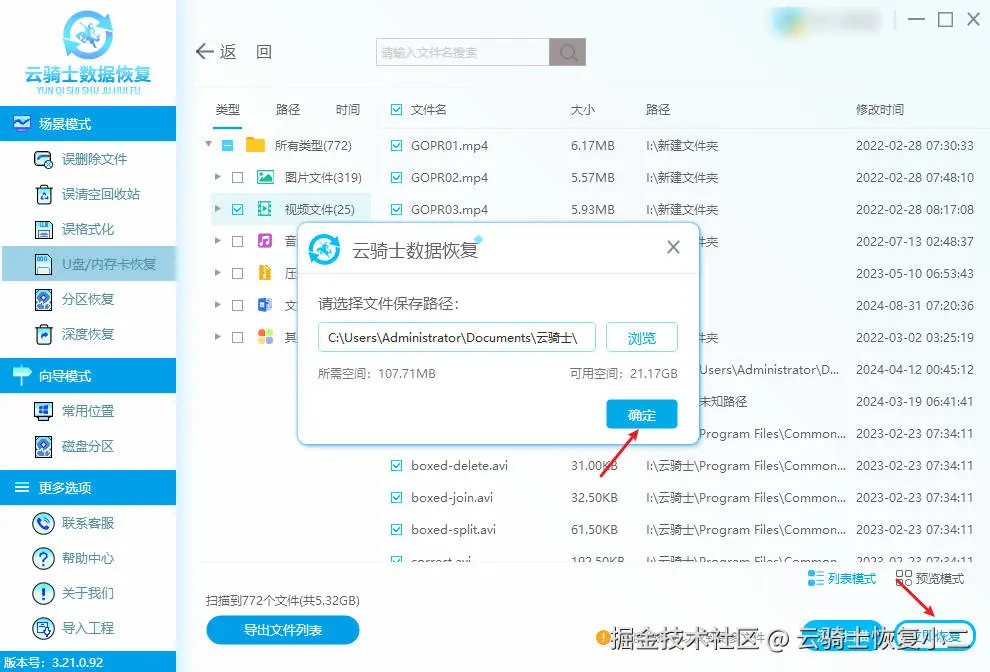Contact support via 联系客服
990x672 pixels.
click(x=74, y=523)
